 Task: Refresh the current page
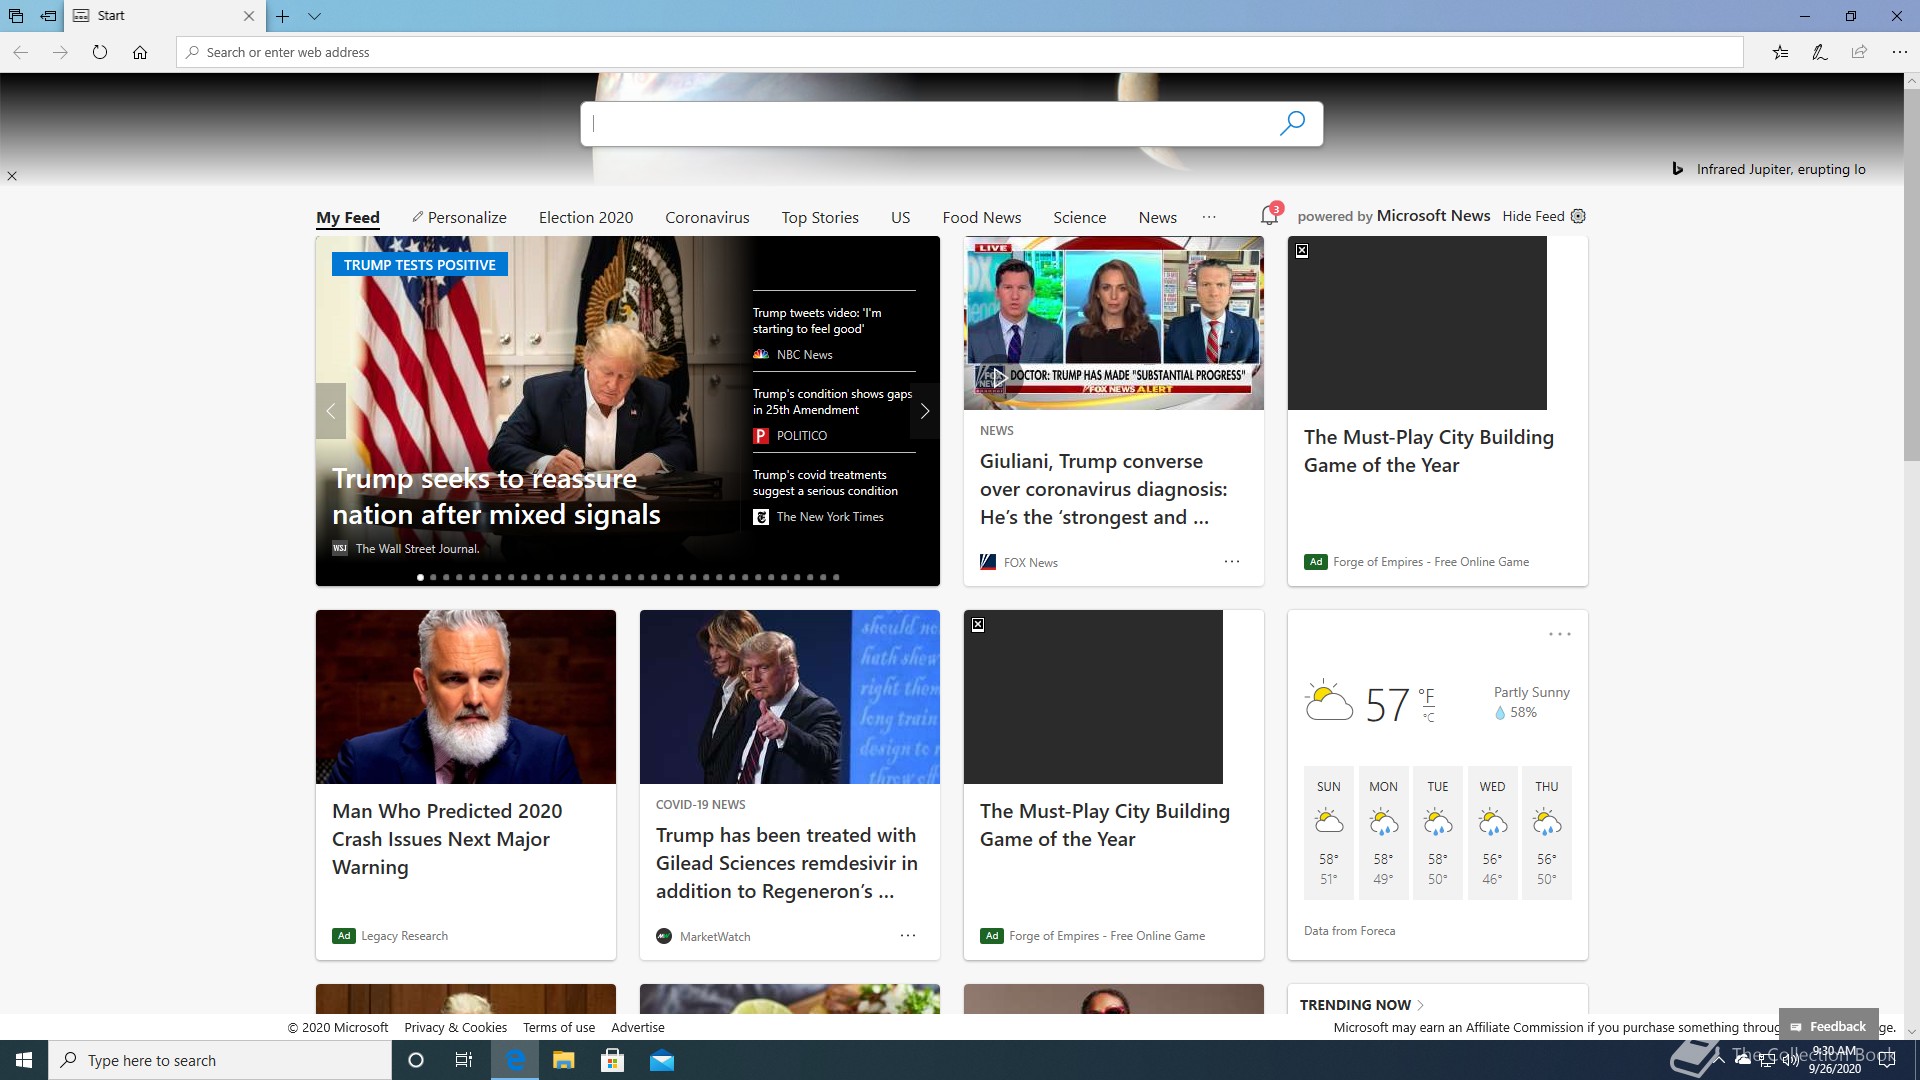(x=100, y=52)
